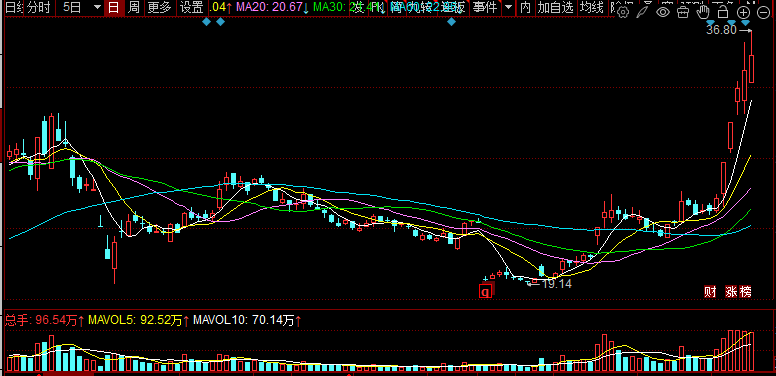
Task: Click the 财 badge on chart
Action: (x=710, y=291)
